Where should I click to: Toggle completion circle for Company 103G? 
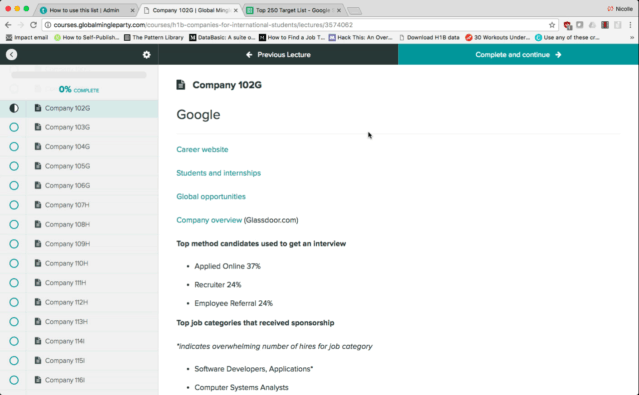click(x=14, y=127)
